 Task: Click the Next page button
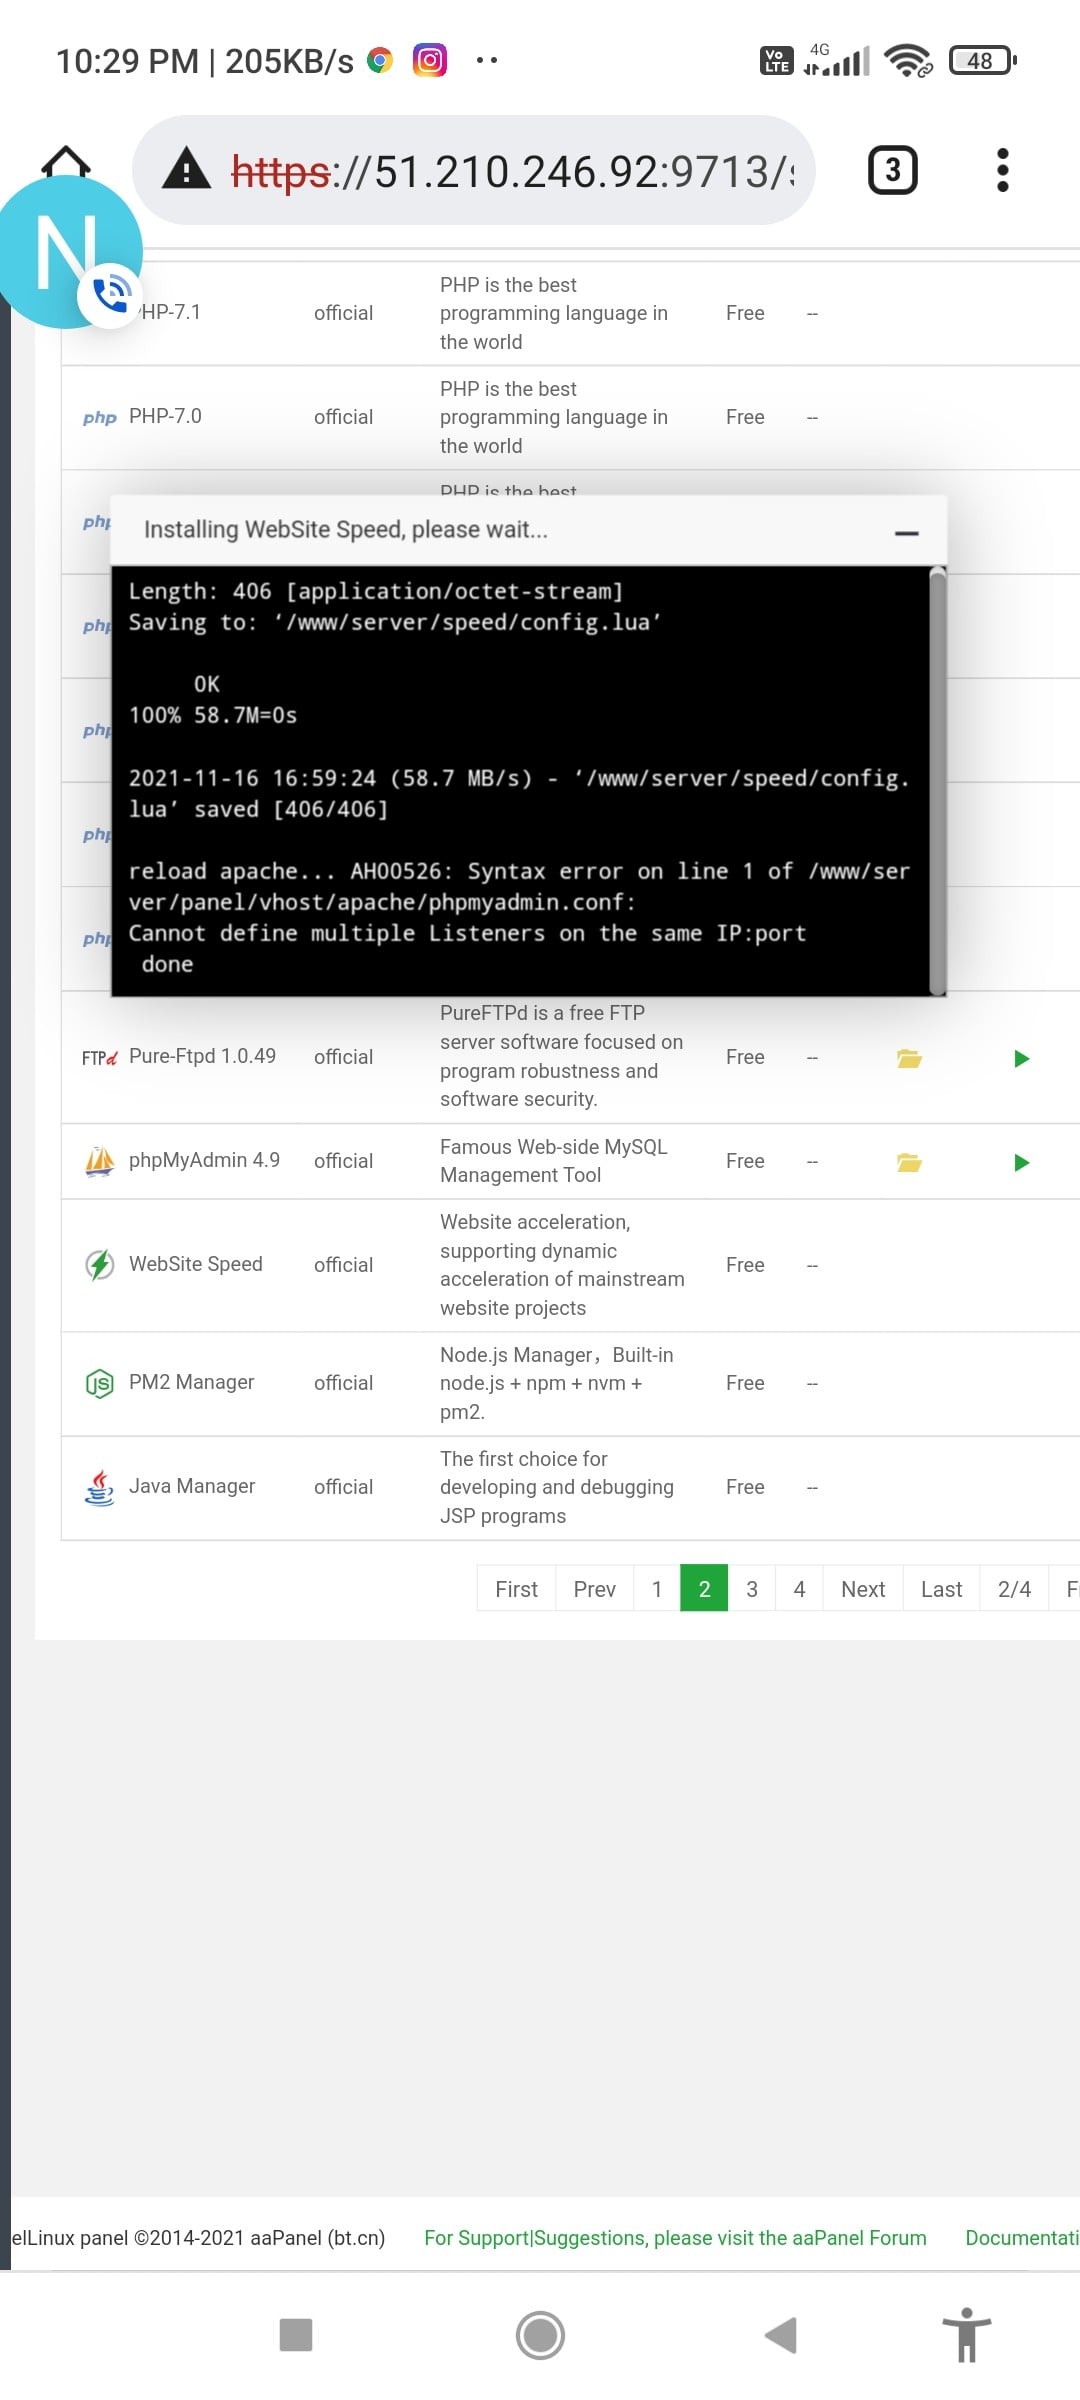pos(863,1588)
